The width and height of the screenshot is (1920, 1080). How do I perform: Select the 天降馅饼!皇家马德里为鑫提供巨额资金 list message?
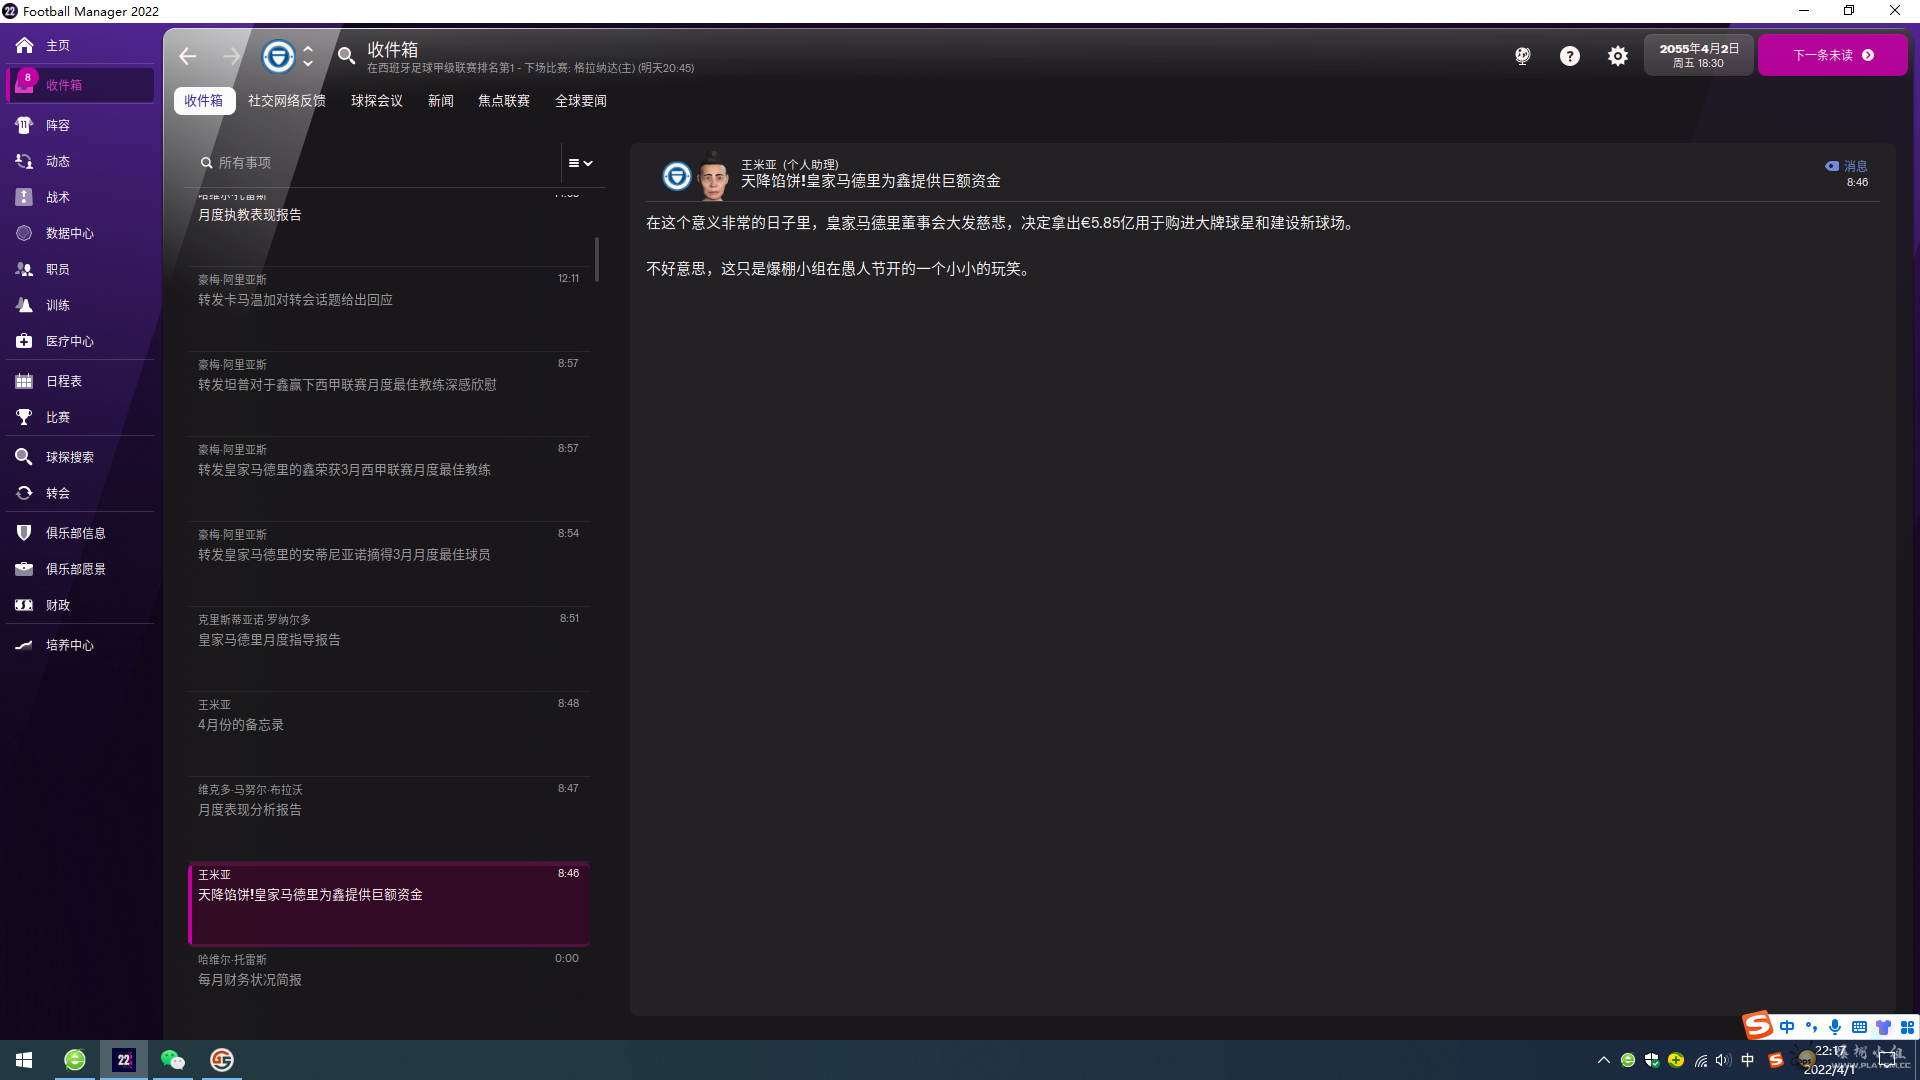click(390, 903)
